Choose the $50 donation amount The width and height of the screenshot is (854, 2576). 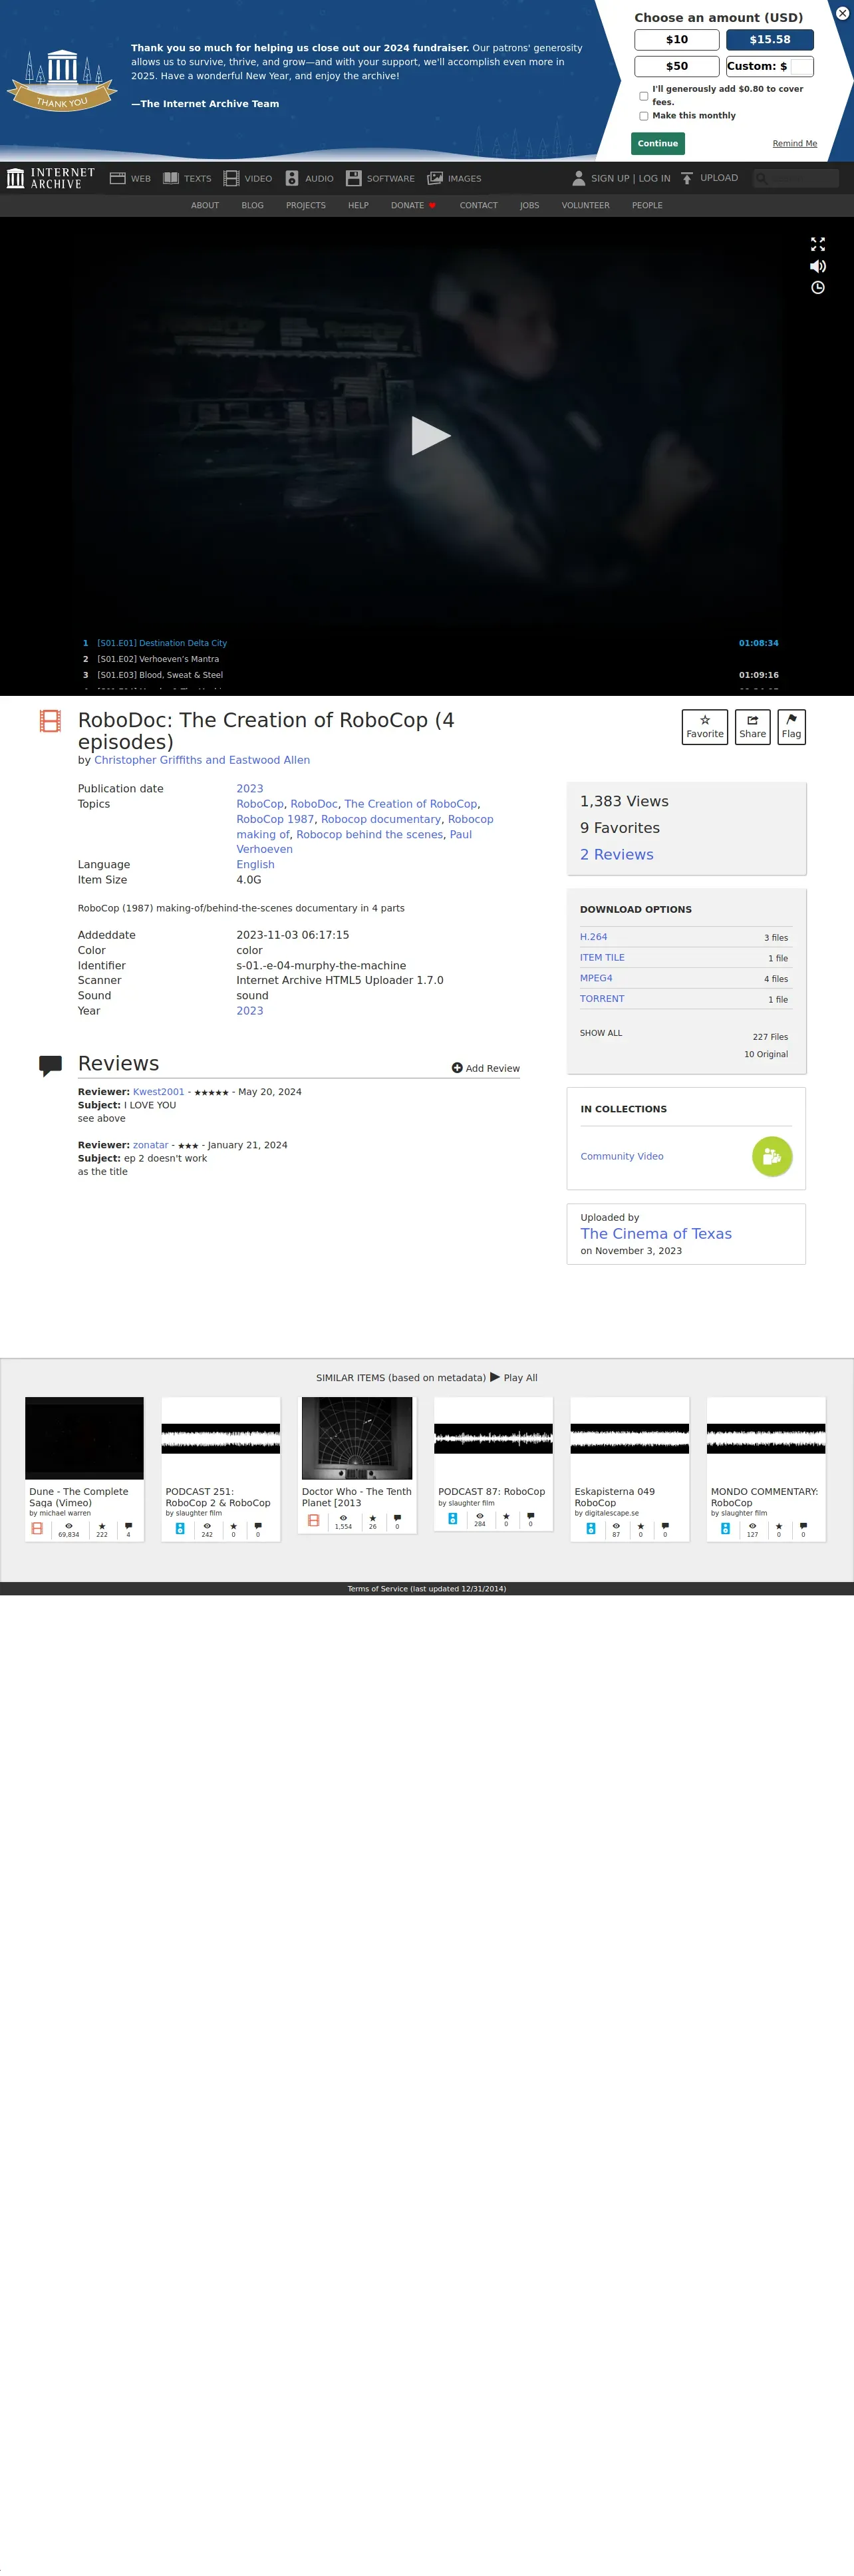click(677, 66)
